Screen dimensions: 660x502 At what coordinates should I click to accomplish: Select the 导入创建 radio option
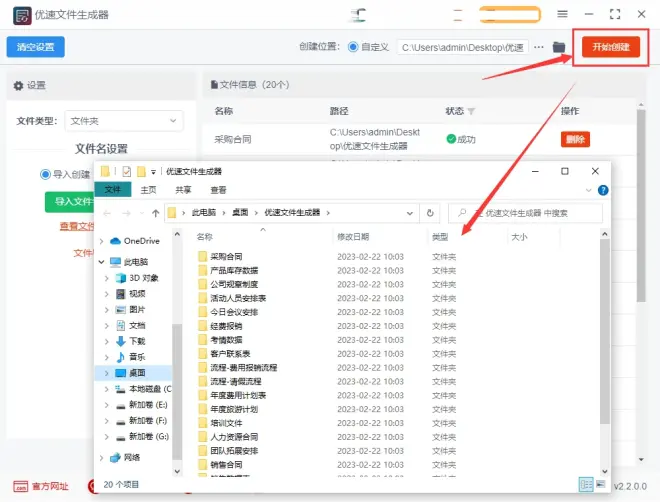tap(45, 174)
